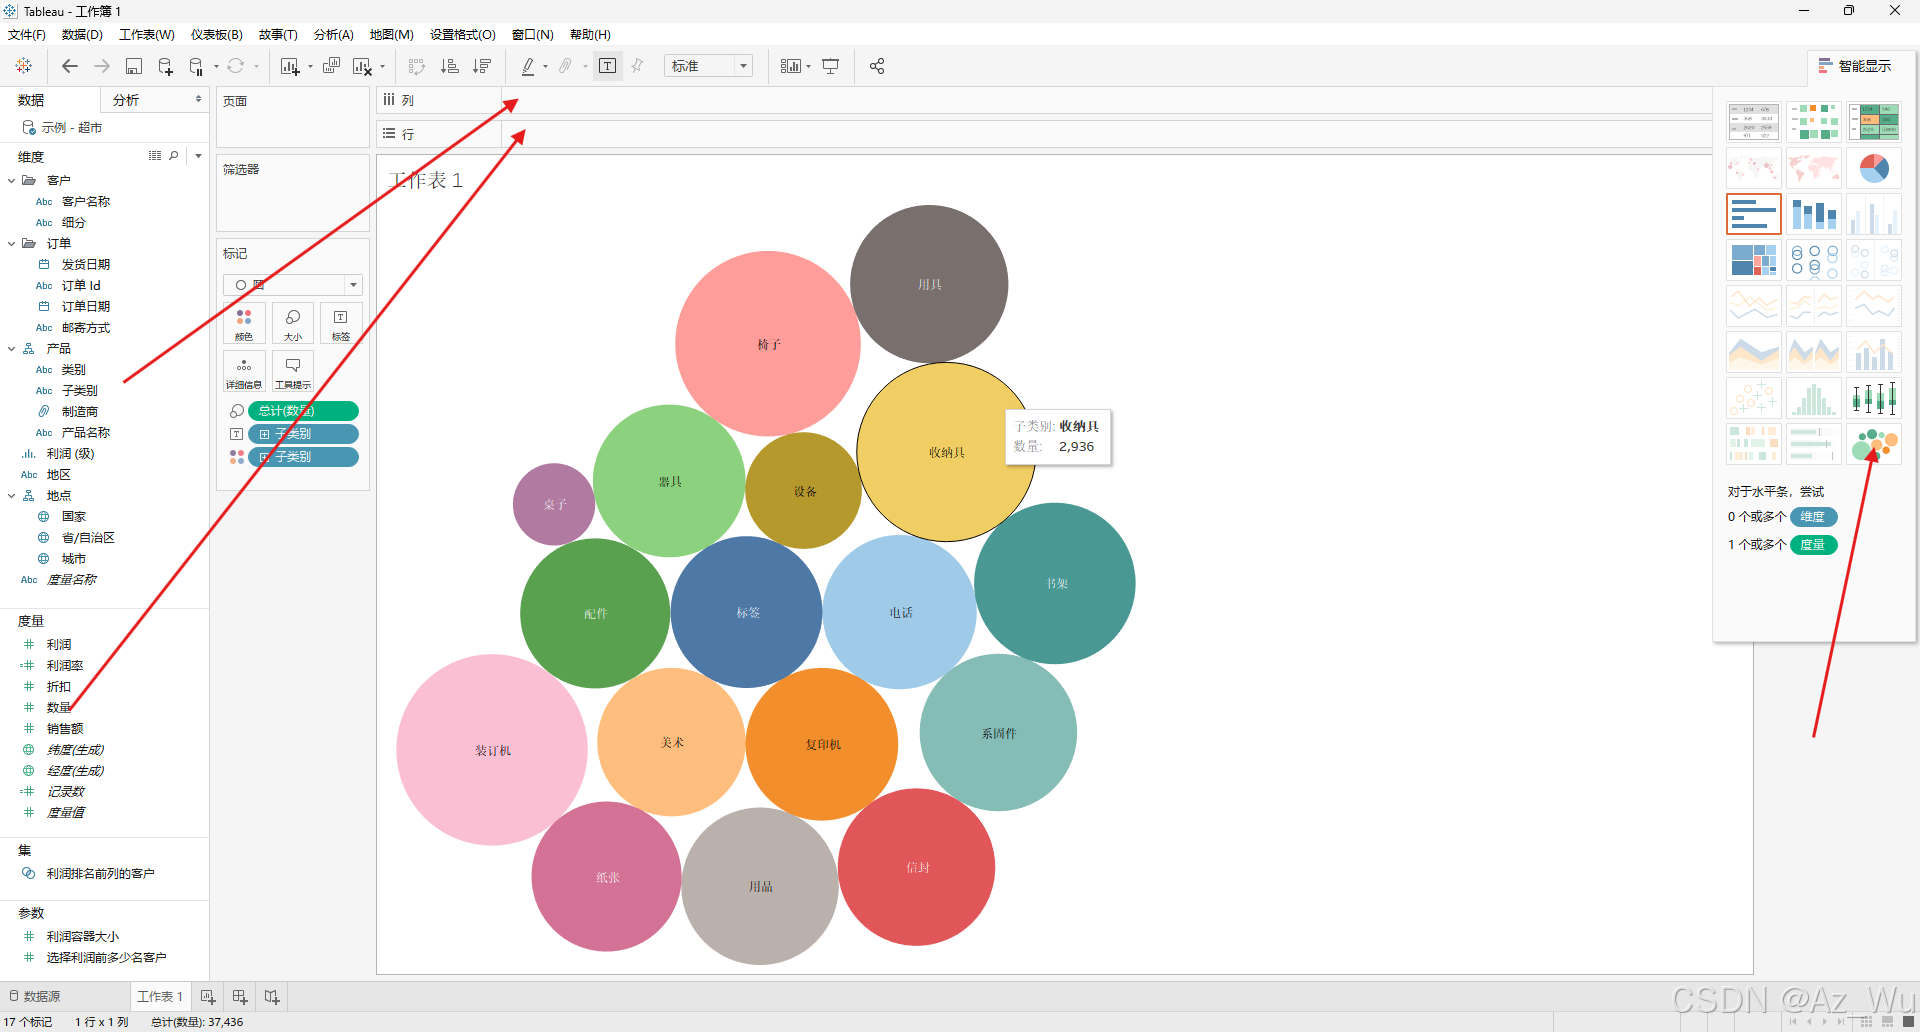Refresh data with the circular arrow icon
The height and width of the screenshot is (1032, 1920).
tap(236, 66)
